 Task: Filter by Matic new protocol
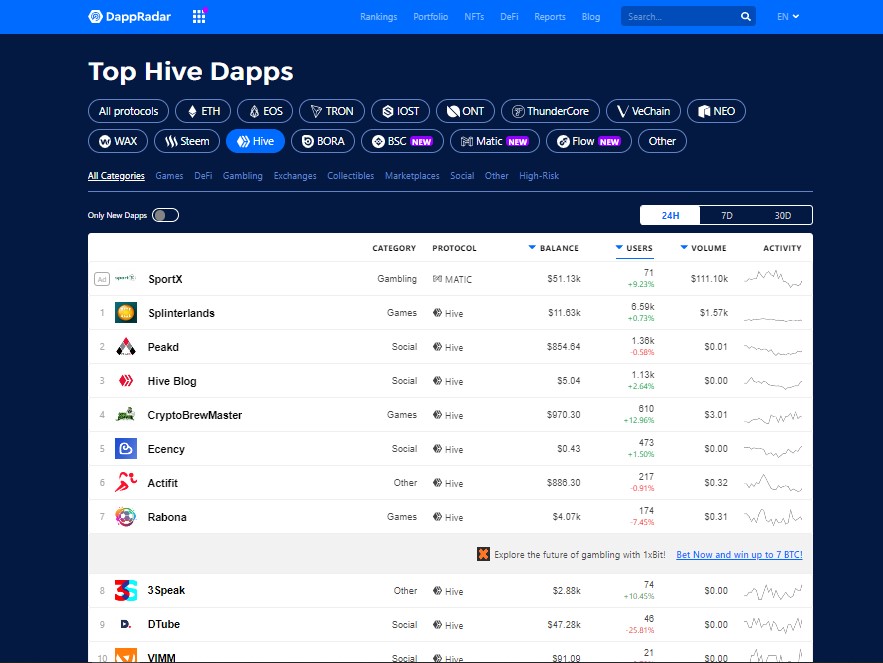click(494, 141)
